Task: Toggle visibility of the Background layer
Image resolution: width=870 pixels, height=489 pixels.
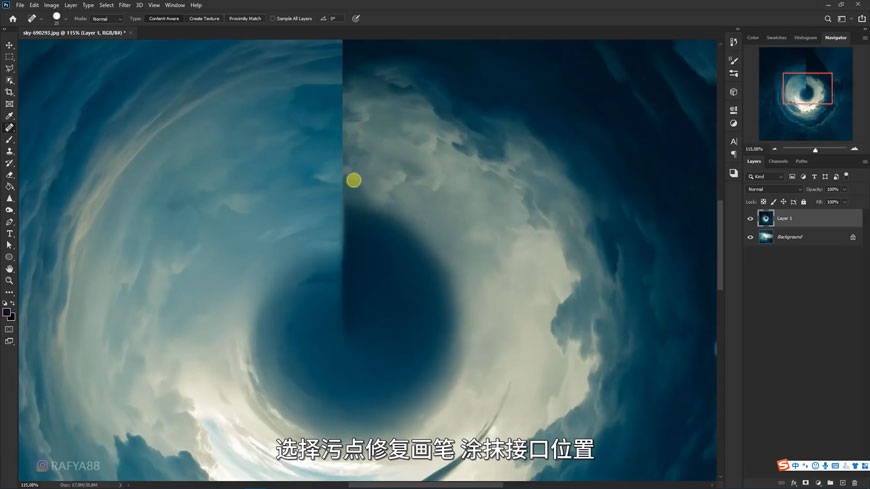Action: (x=750, y=237)
